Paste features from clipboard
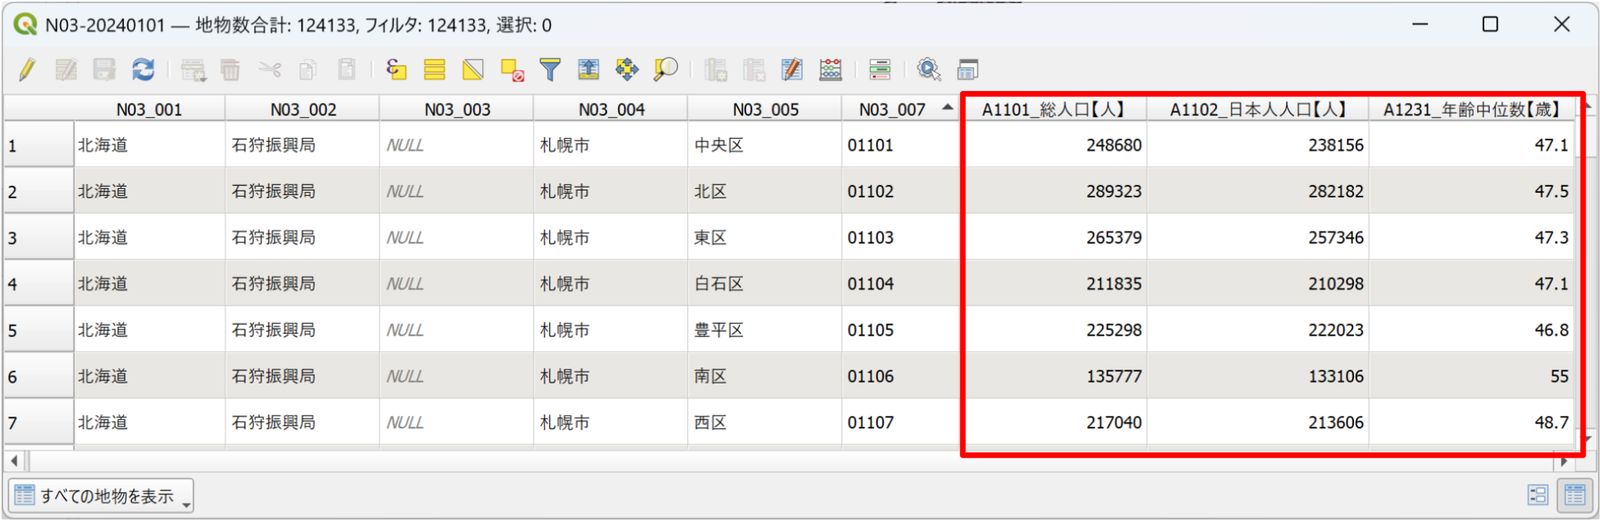Viewport: 1600px width, 520px height. [346, 69]
